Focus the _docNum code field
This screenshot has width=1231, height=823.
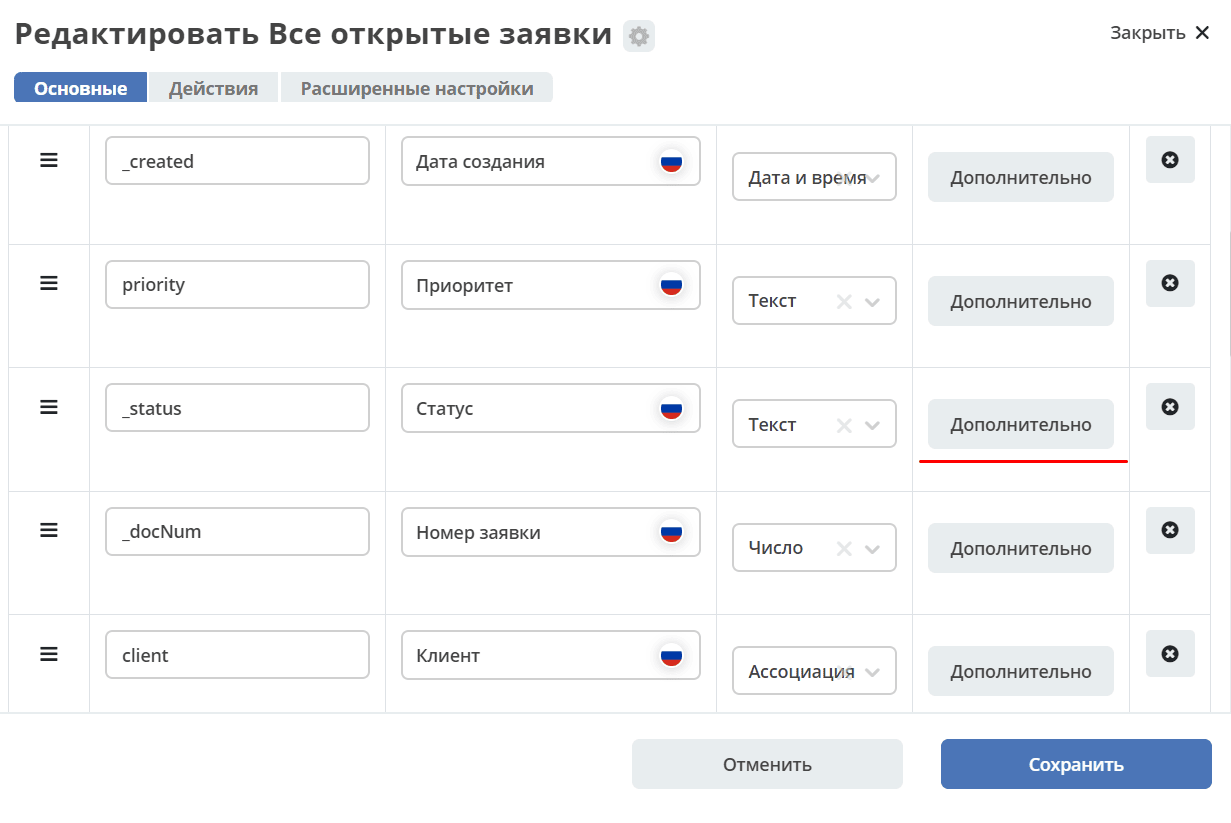click(237, 531)
